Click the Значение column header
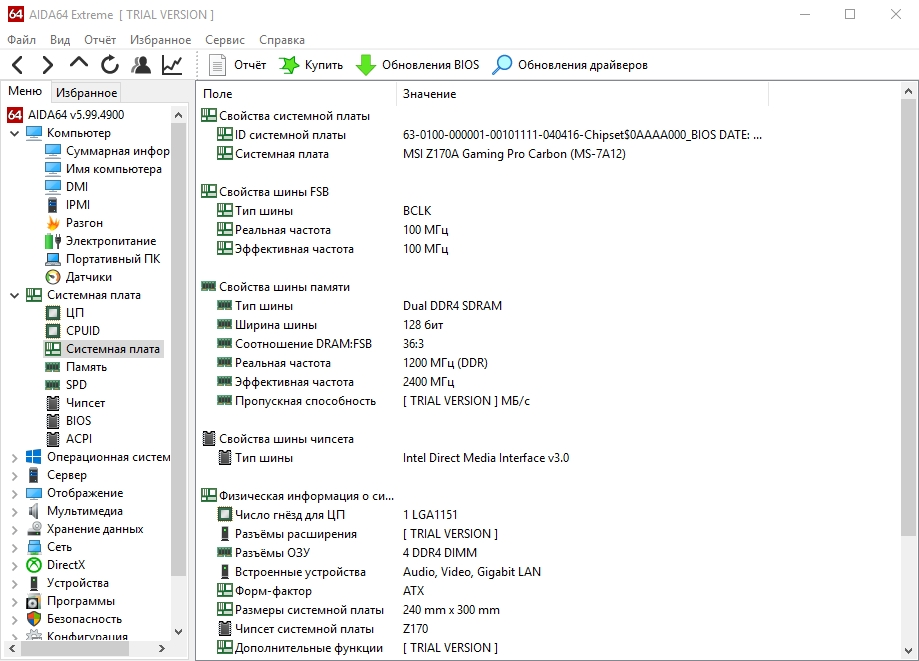 (x=582, y=94)
